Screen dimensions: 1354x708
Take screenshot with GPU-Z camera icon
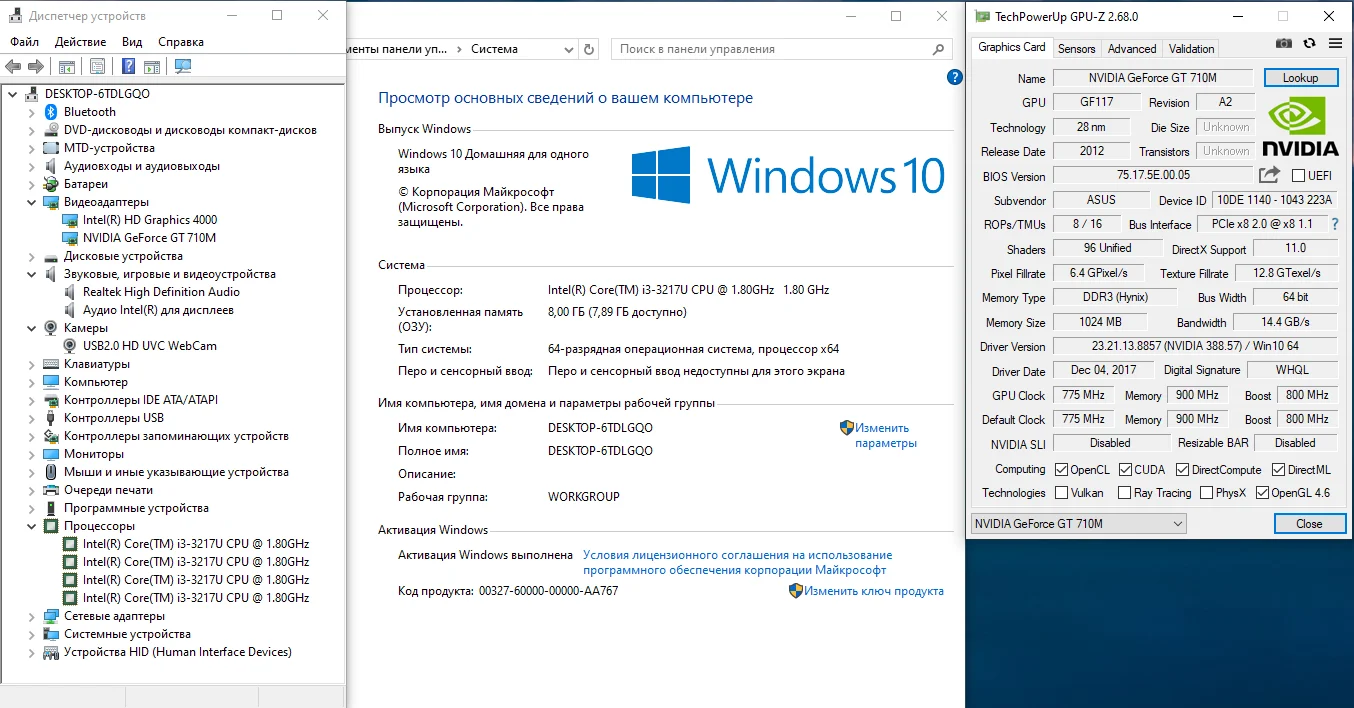point(1284,43)
